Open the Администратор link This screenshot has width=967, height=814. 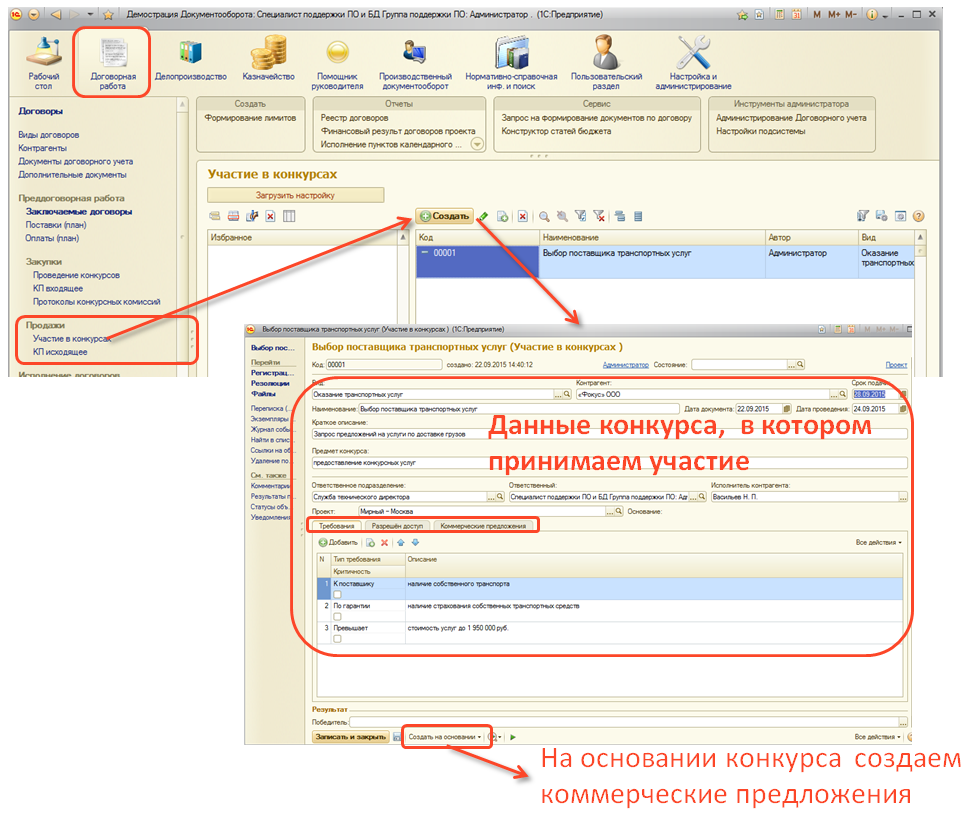click(626, 365)
